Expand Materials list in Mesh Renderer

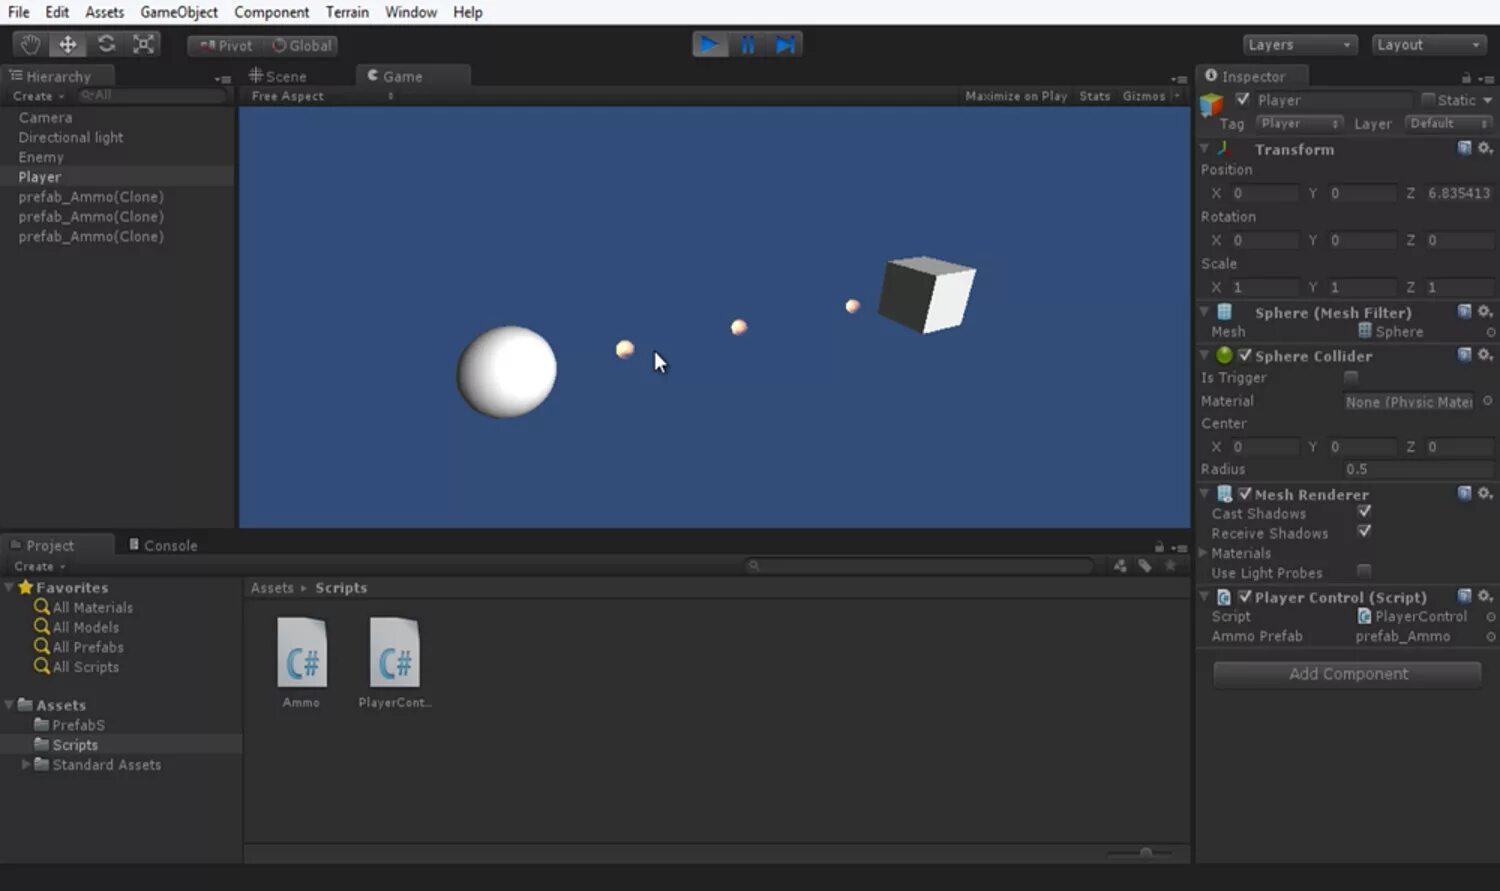pos(1204,553)
